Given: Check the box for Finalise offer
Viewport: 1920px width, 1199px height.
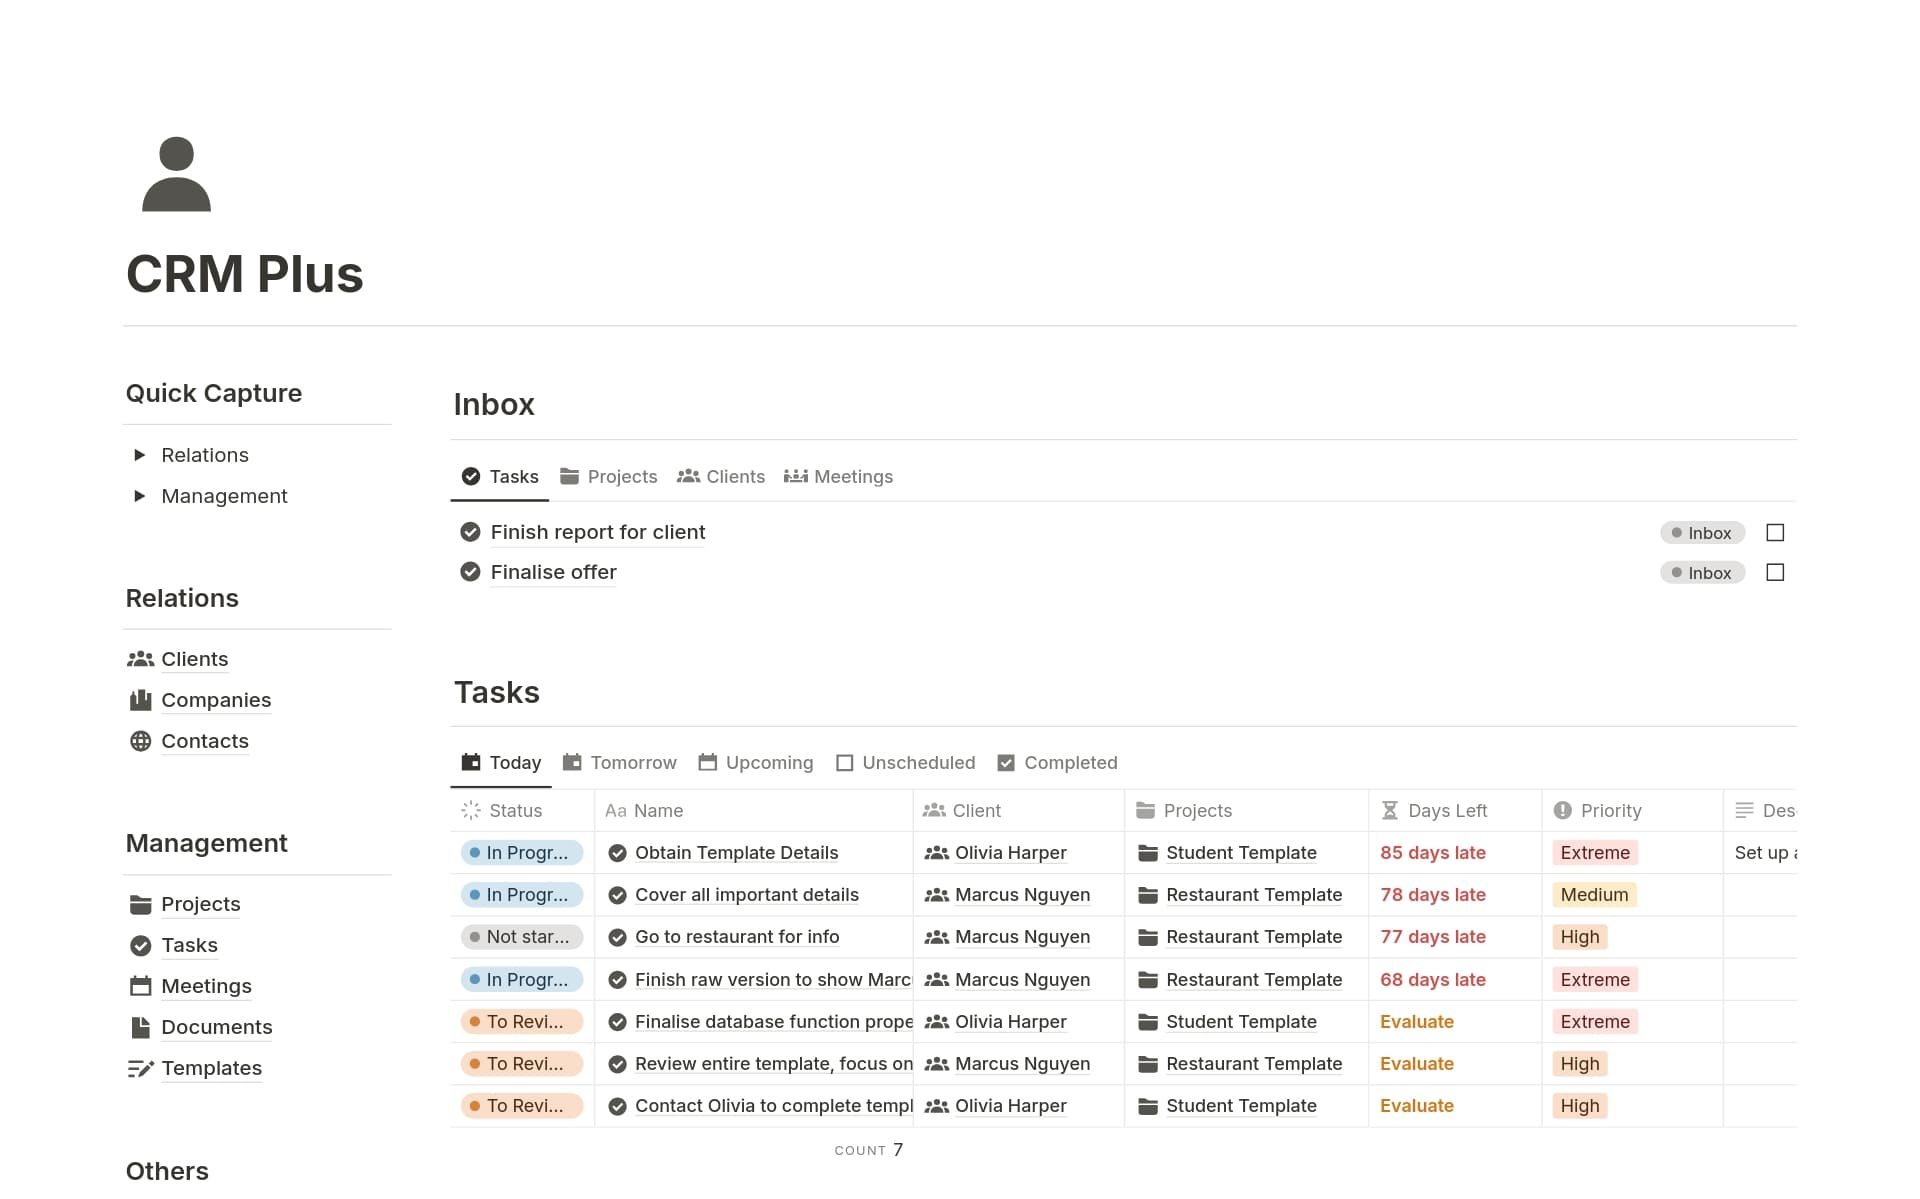Looking at the screenshot, I should 1775,573.
